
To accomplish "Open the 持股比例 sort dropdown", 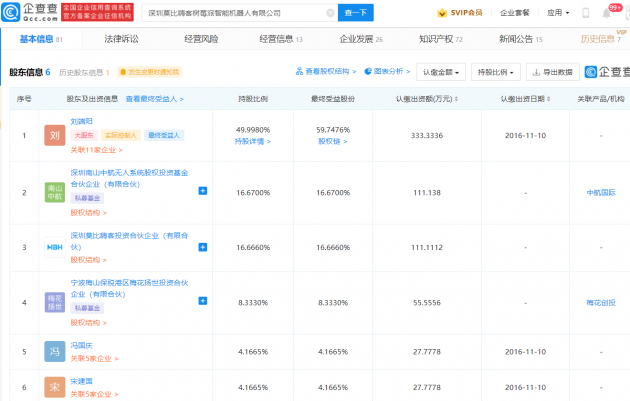I will click(x=495, y=72).
